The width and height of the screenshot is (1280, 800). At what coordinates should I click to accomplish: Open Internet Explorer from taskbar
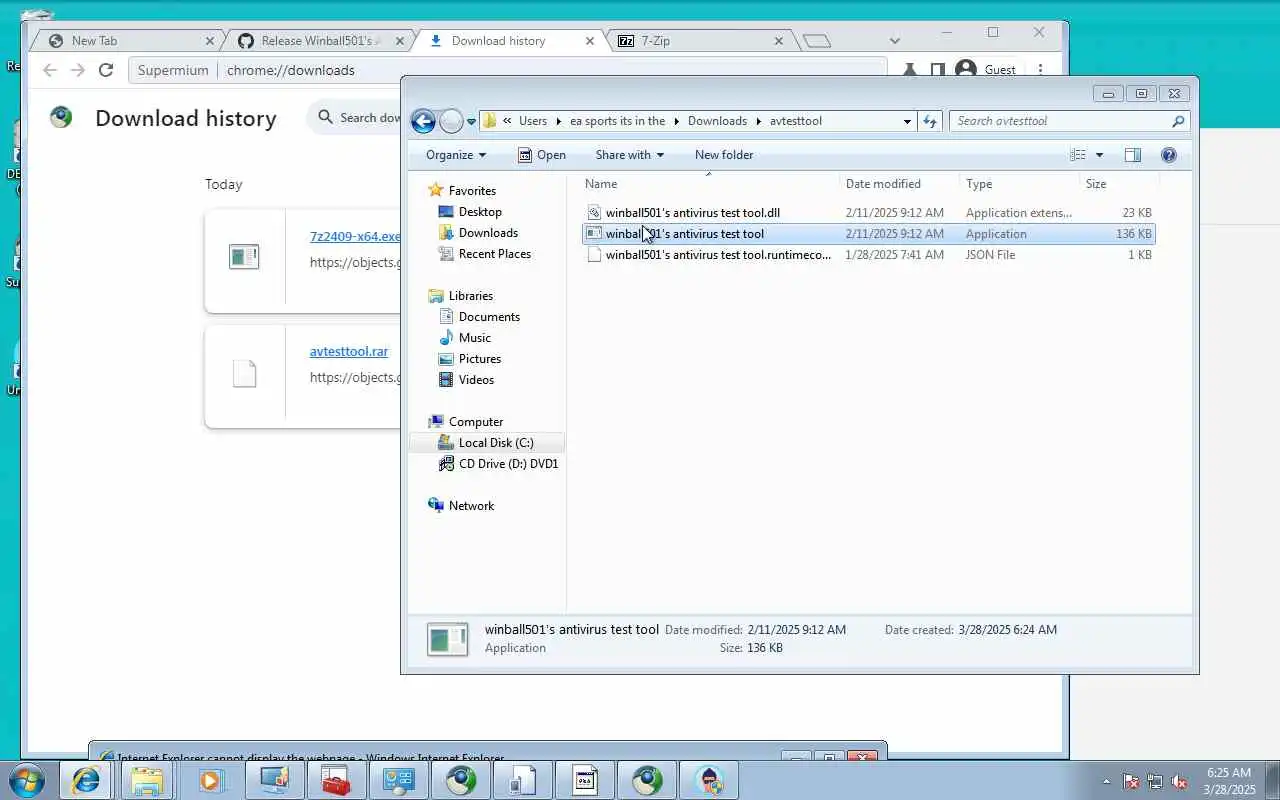point(86,780)
